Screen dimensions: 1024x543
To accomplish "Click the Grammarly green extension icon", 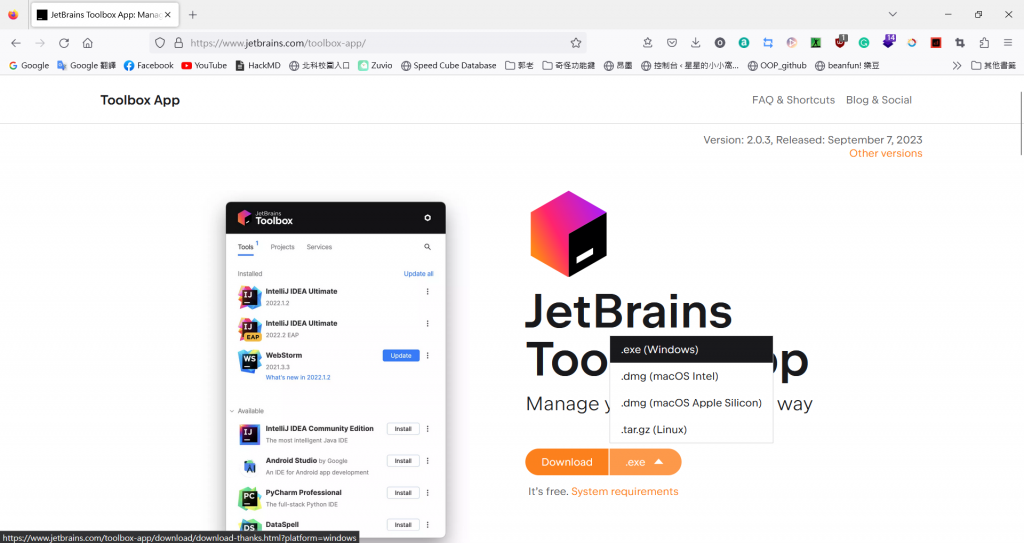I will (864, 43).
